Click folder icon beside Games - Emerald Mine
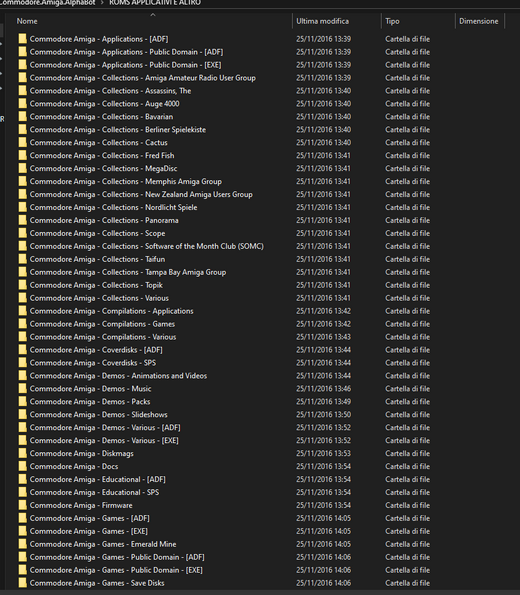Screen dimensions: 520x595 click(x=23, y=544)
